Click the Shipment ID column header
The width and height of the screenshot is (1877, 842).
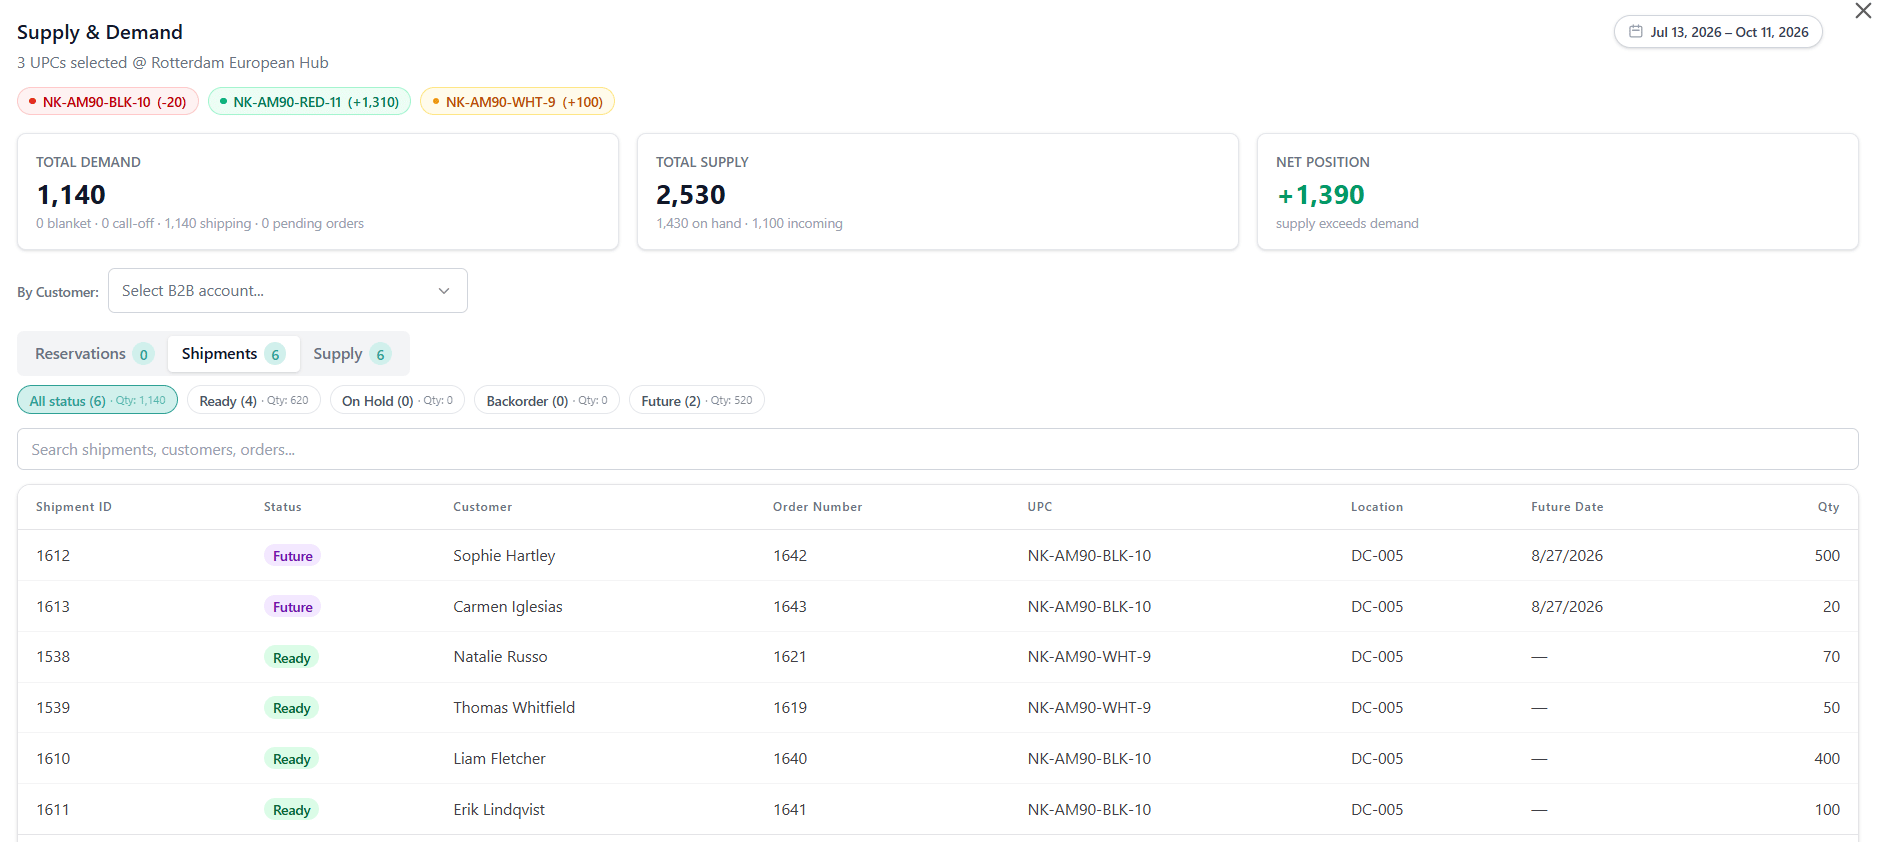74,507
